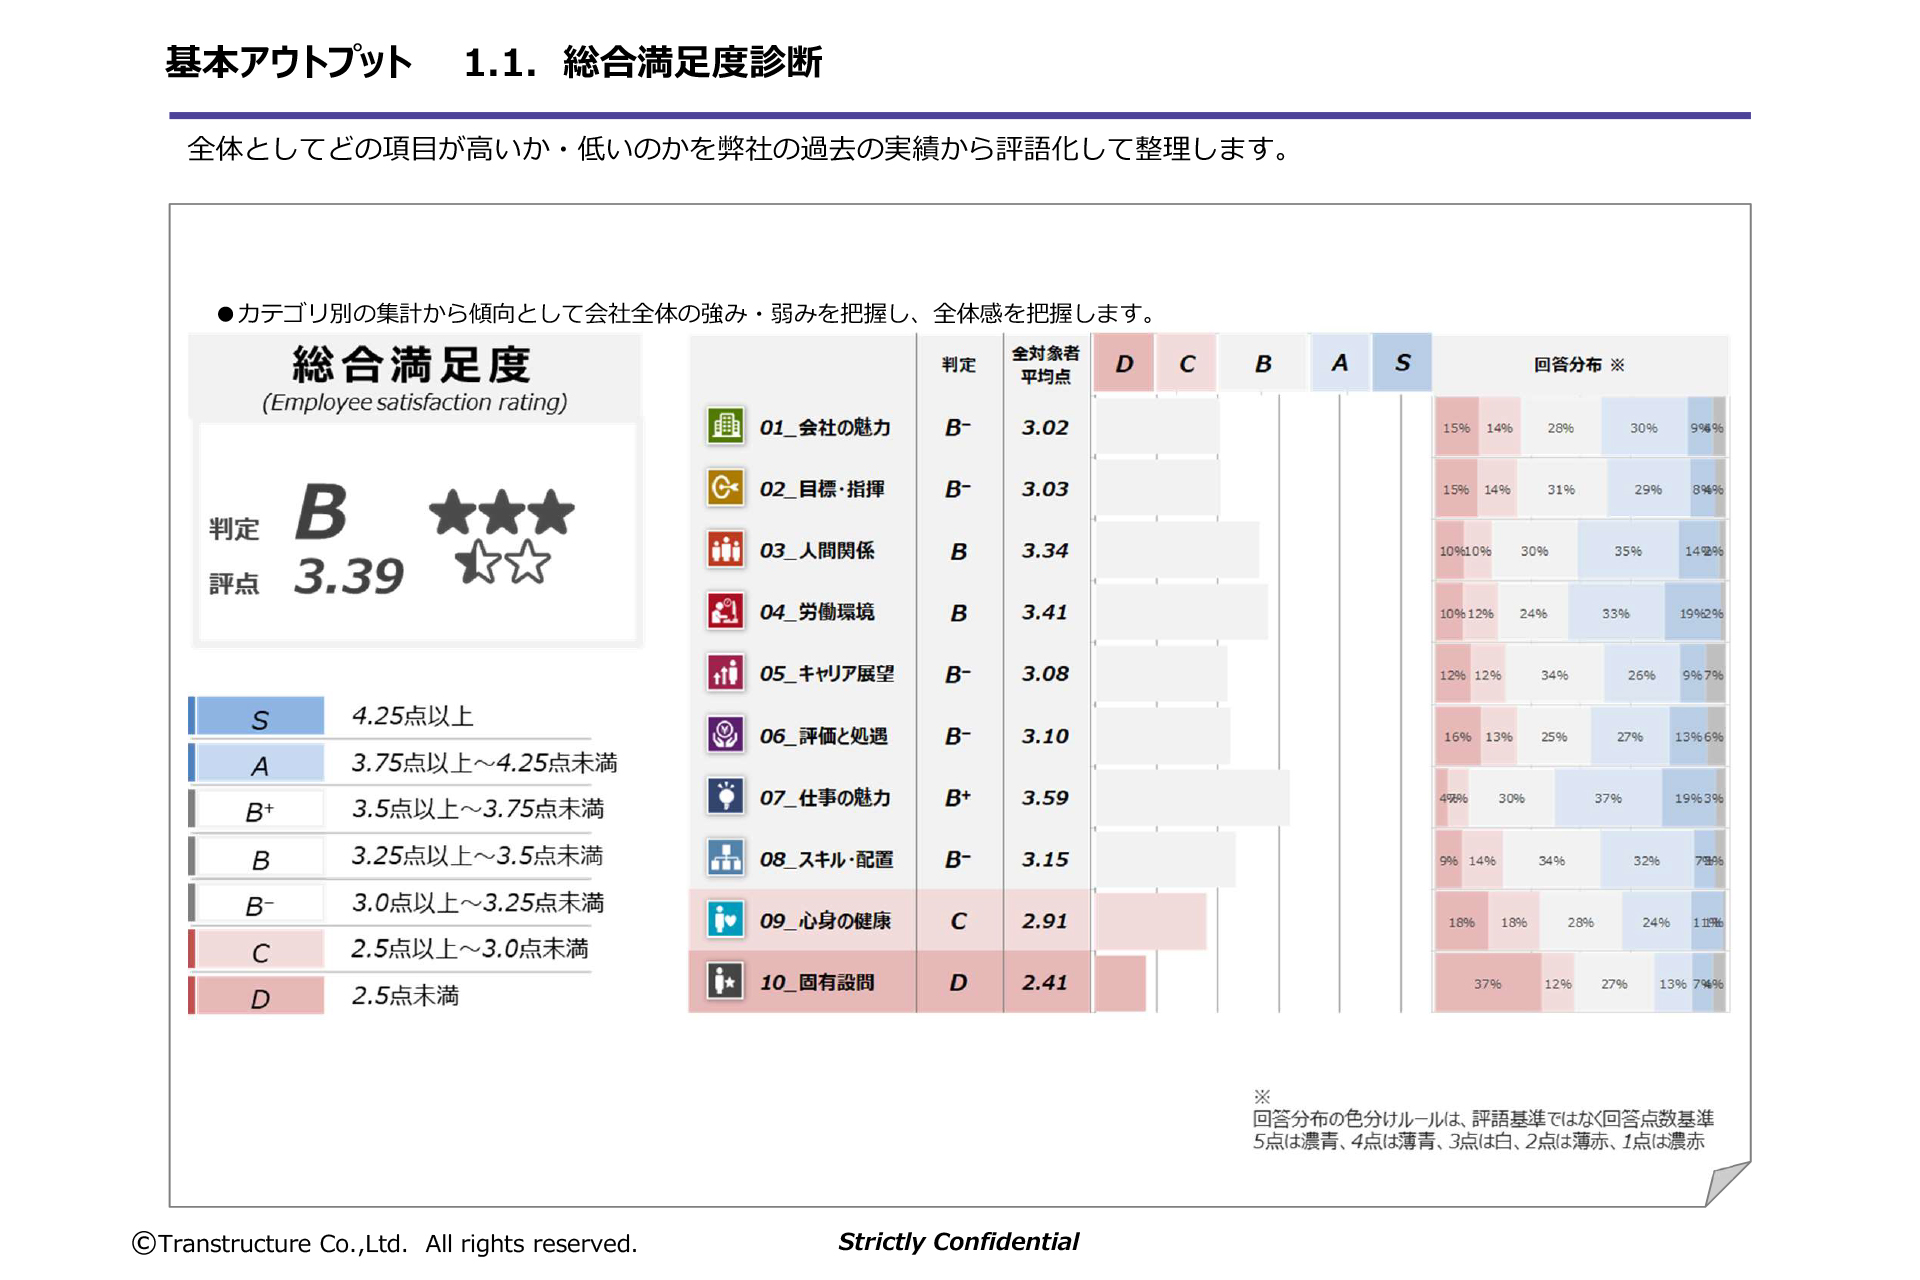The height and width of the screenshot is (1280, 1920).
Task: Click the 10_固有設問 label
Action: (x=817, y=983)
